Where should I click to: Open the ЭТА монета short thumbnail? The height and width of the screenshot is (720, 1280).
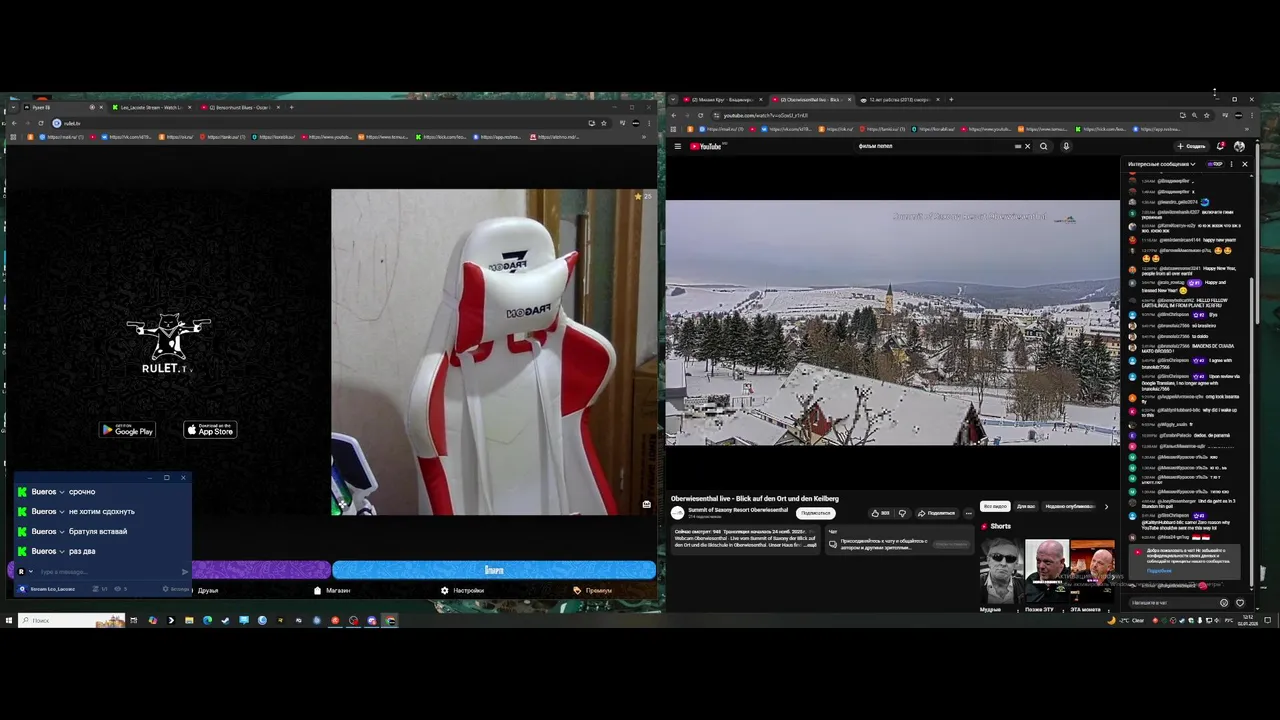[1092, 573]
